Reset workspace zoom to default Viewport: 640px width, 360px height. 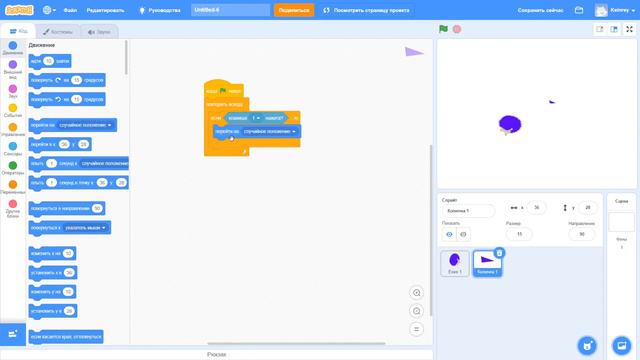pos(416,329)
